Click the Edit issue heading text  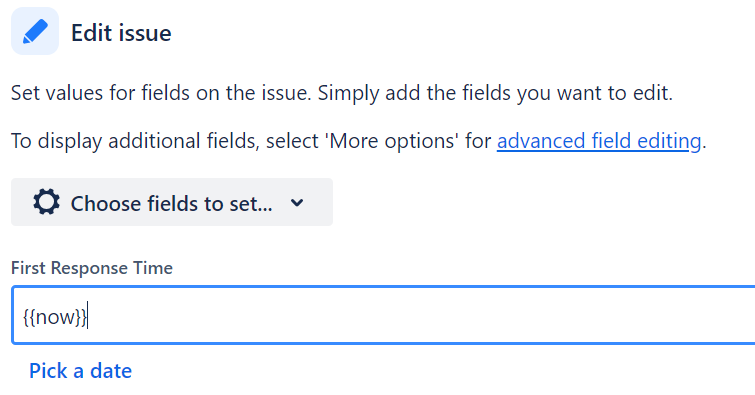(121, 33)
